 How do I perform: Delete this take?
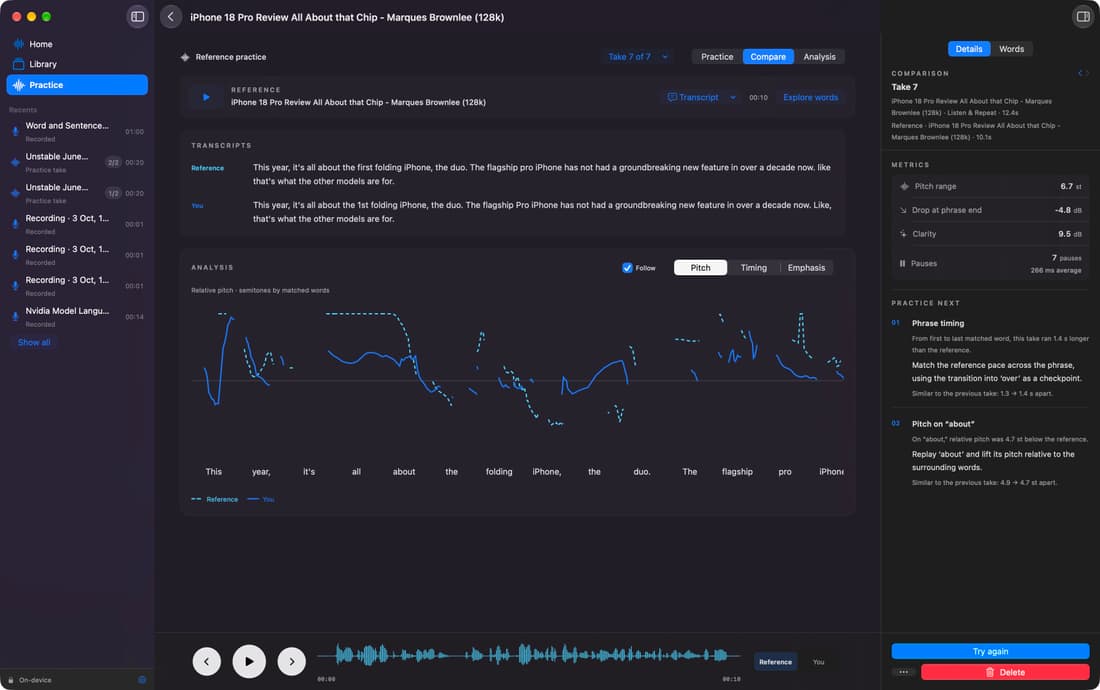click(x=1005, y=672)
